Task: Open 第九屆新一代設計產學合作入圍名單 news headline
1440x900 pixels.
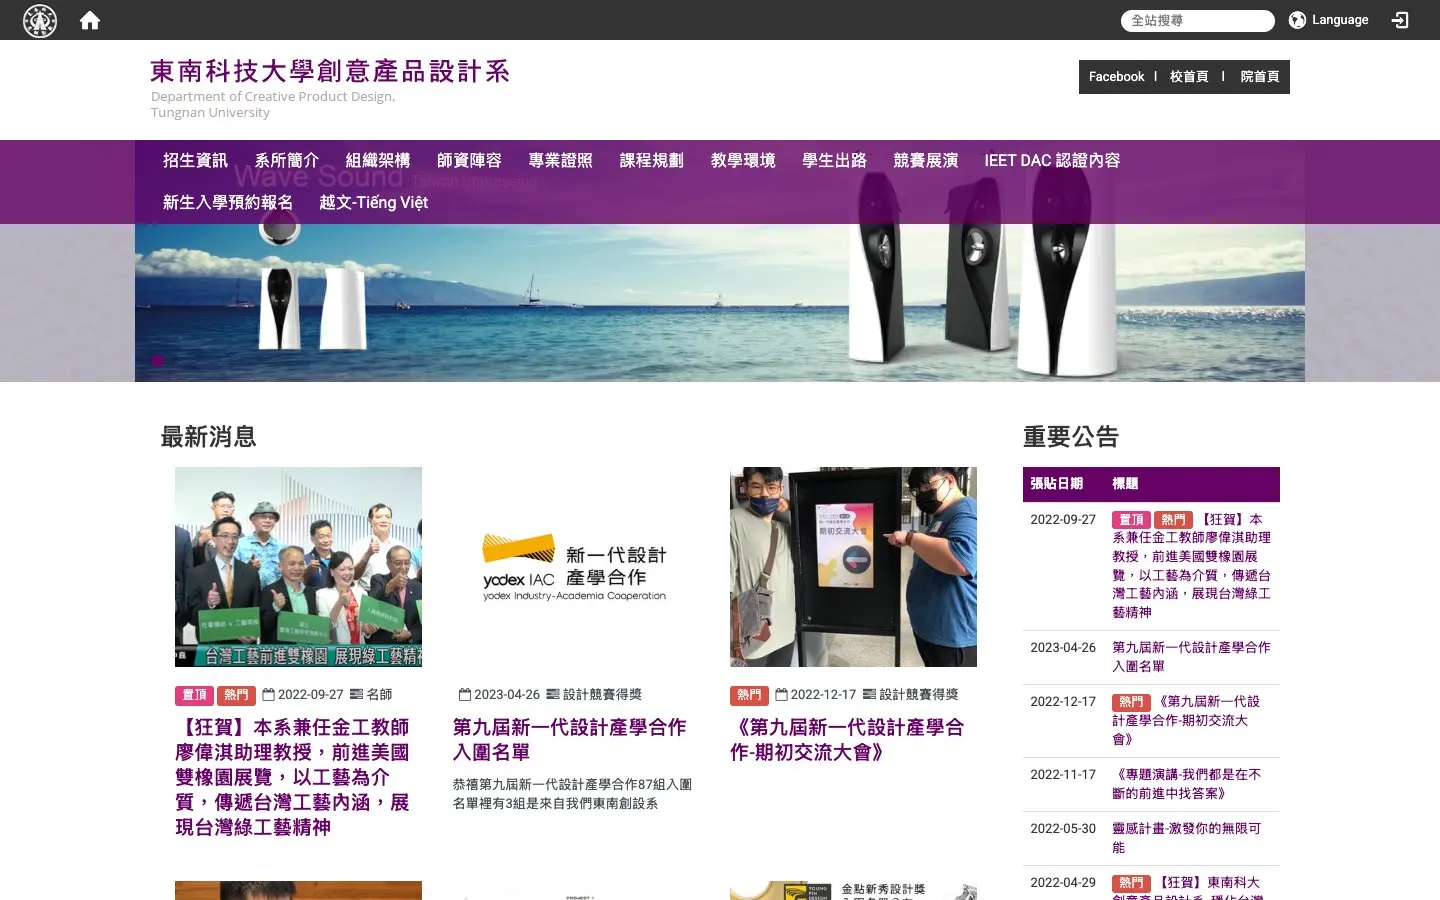Action: click(570, 740)
